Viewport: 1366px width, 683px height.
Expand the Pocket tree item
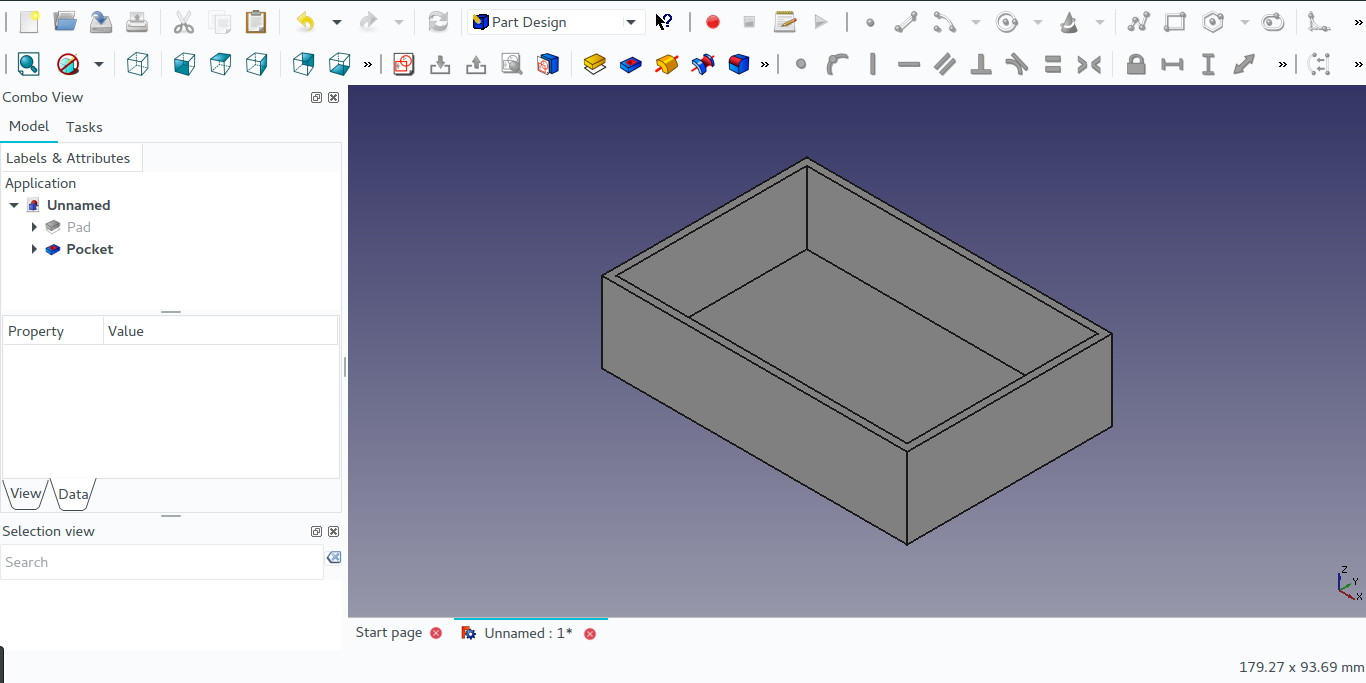coord(34,249)
